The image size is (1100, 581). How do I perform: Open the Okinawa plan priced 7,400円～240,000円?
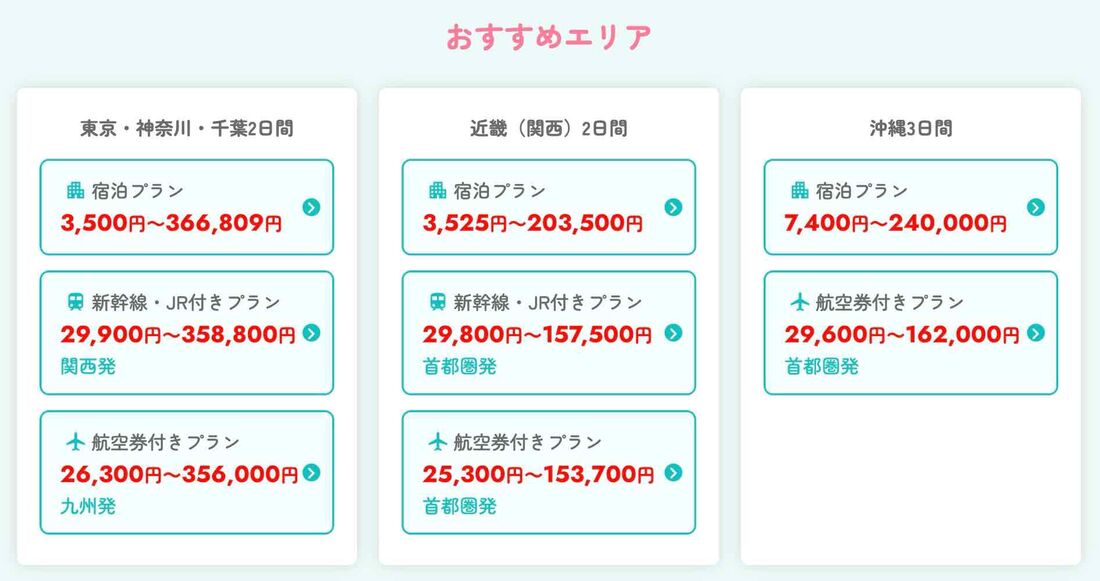pos(896,223)
